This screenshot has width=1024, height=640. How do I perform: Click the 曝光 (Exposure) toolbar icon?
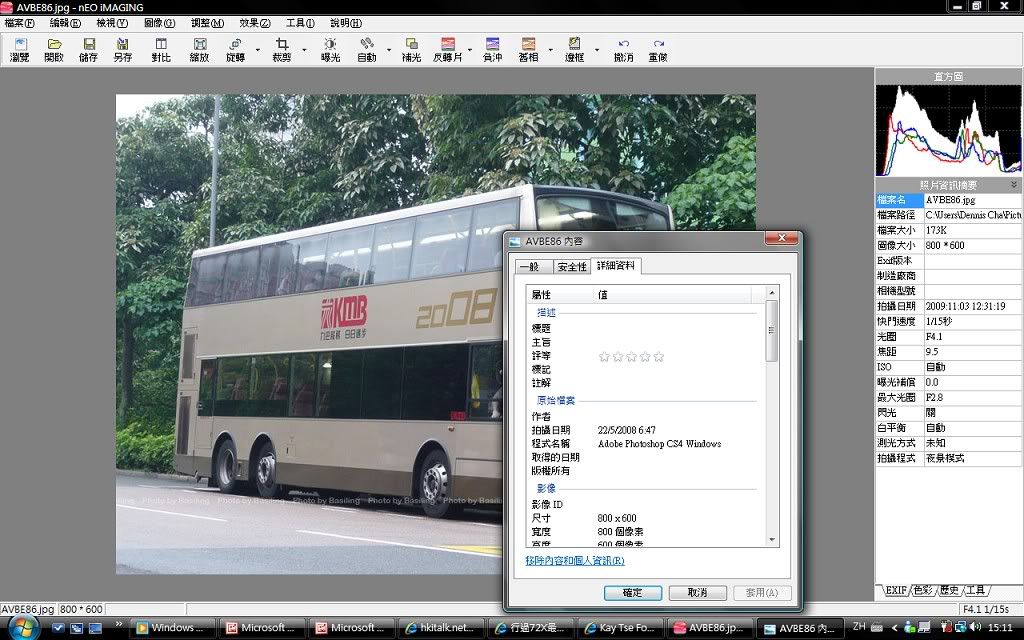(x=330, y=50)
